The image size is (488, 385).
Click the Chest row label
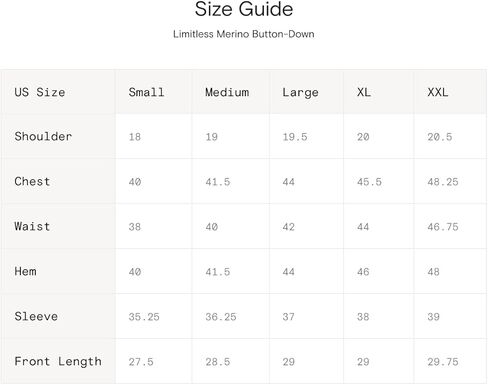(x=32, y=181)
